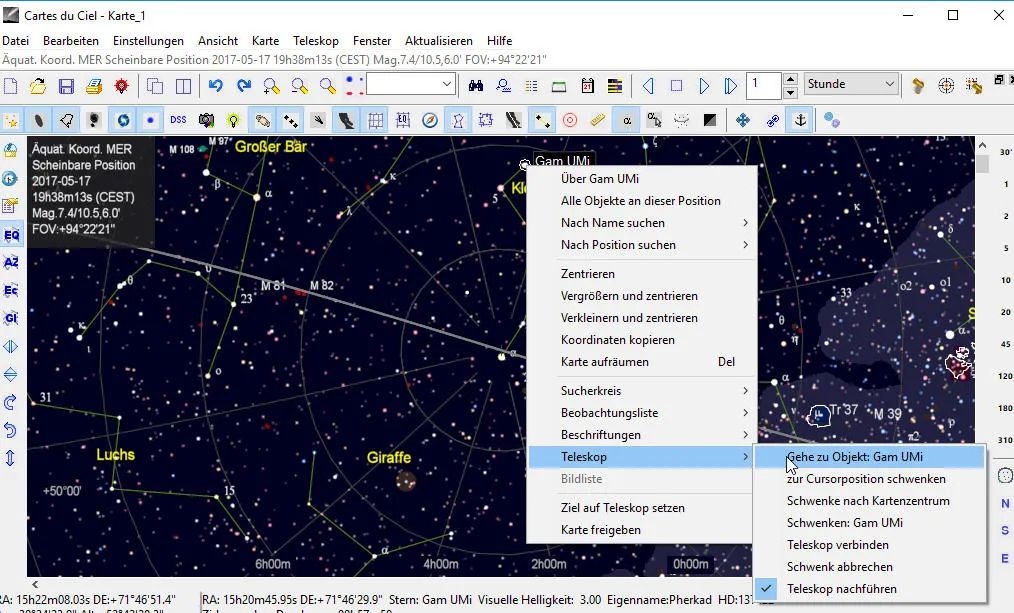Click the calendar icon in toolbar
The height and width of the screenshot is (613, 1014).
coord(587,86)
